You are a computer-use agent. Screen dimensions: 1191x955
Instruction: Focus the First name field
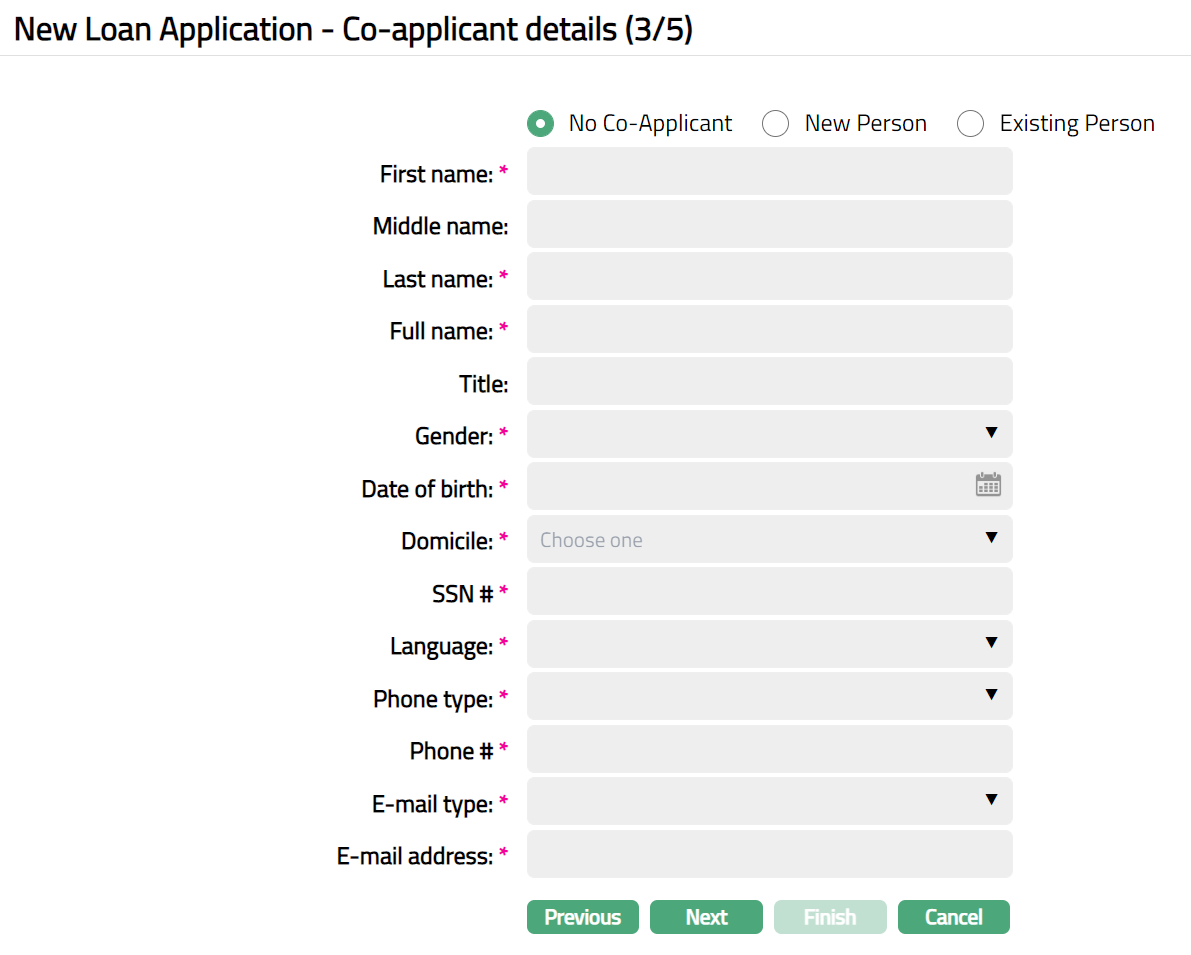tap(769, 172)
